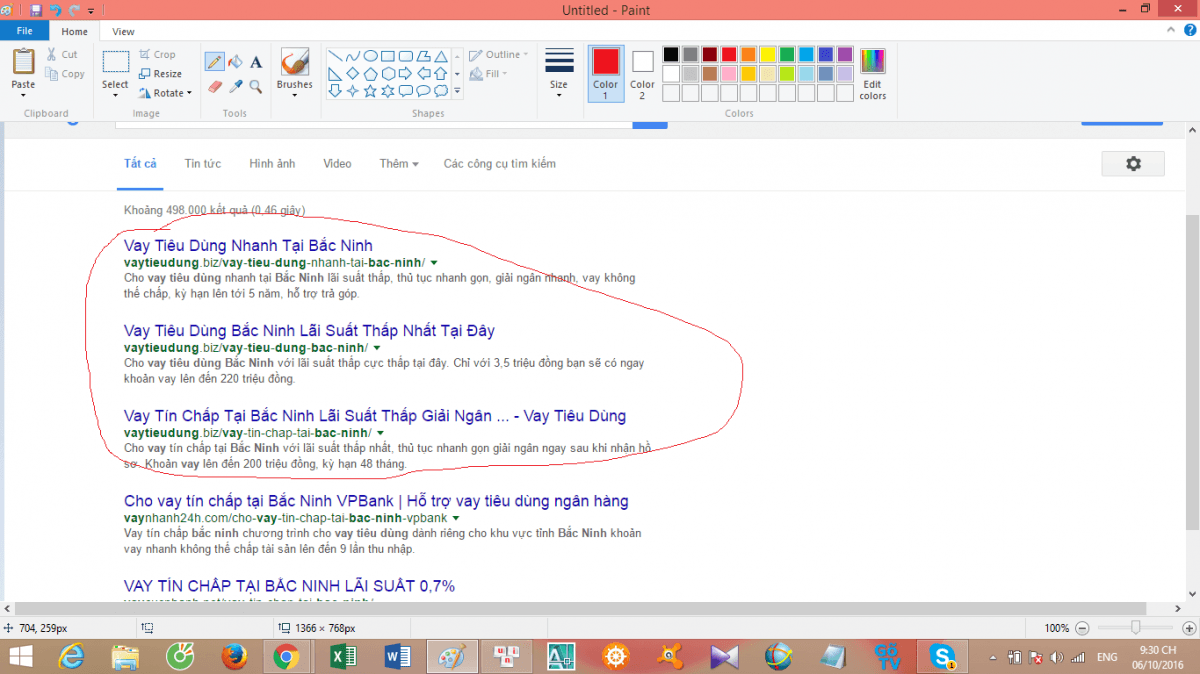Use the Magnifier tool

pos(256,87)
